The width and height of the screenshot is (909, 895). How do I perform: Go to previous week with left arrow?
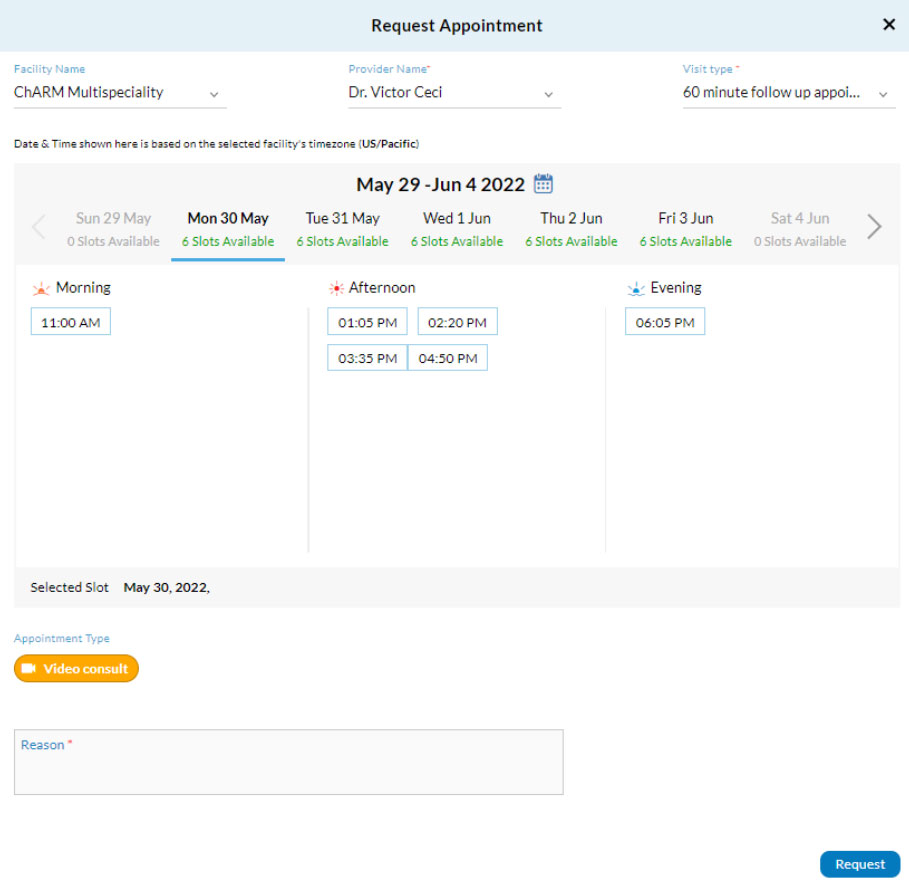pos(39,228)
